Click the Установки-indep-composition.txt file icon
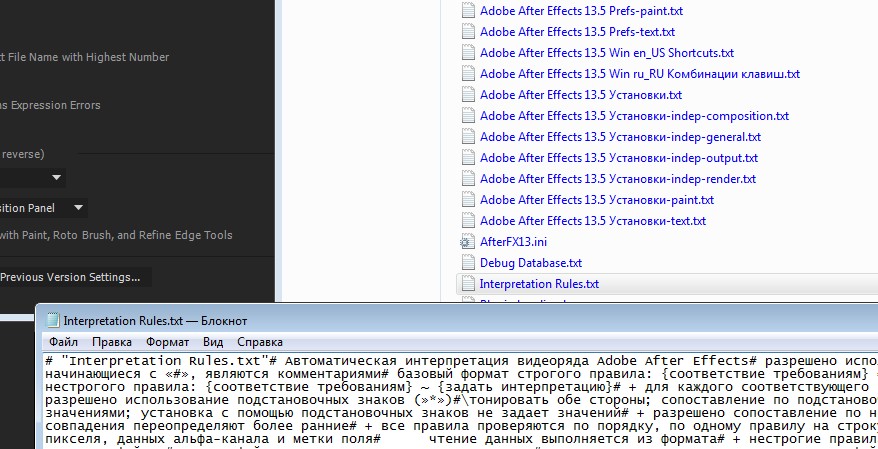 [467, 116]
